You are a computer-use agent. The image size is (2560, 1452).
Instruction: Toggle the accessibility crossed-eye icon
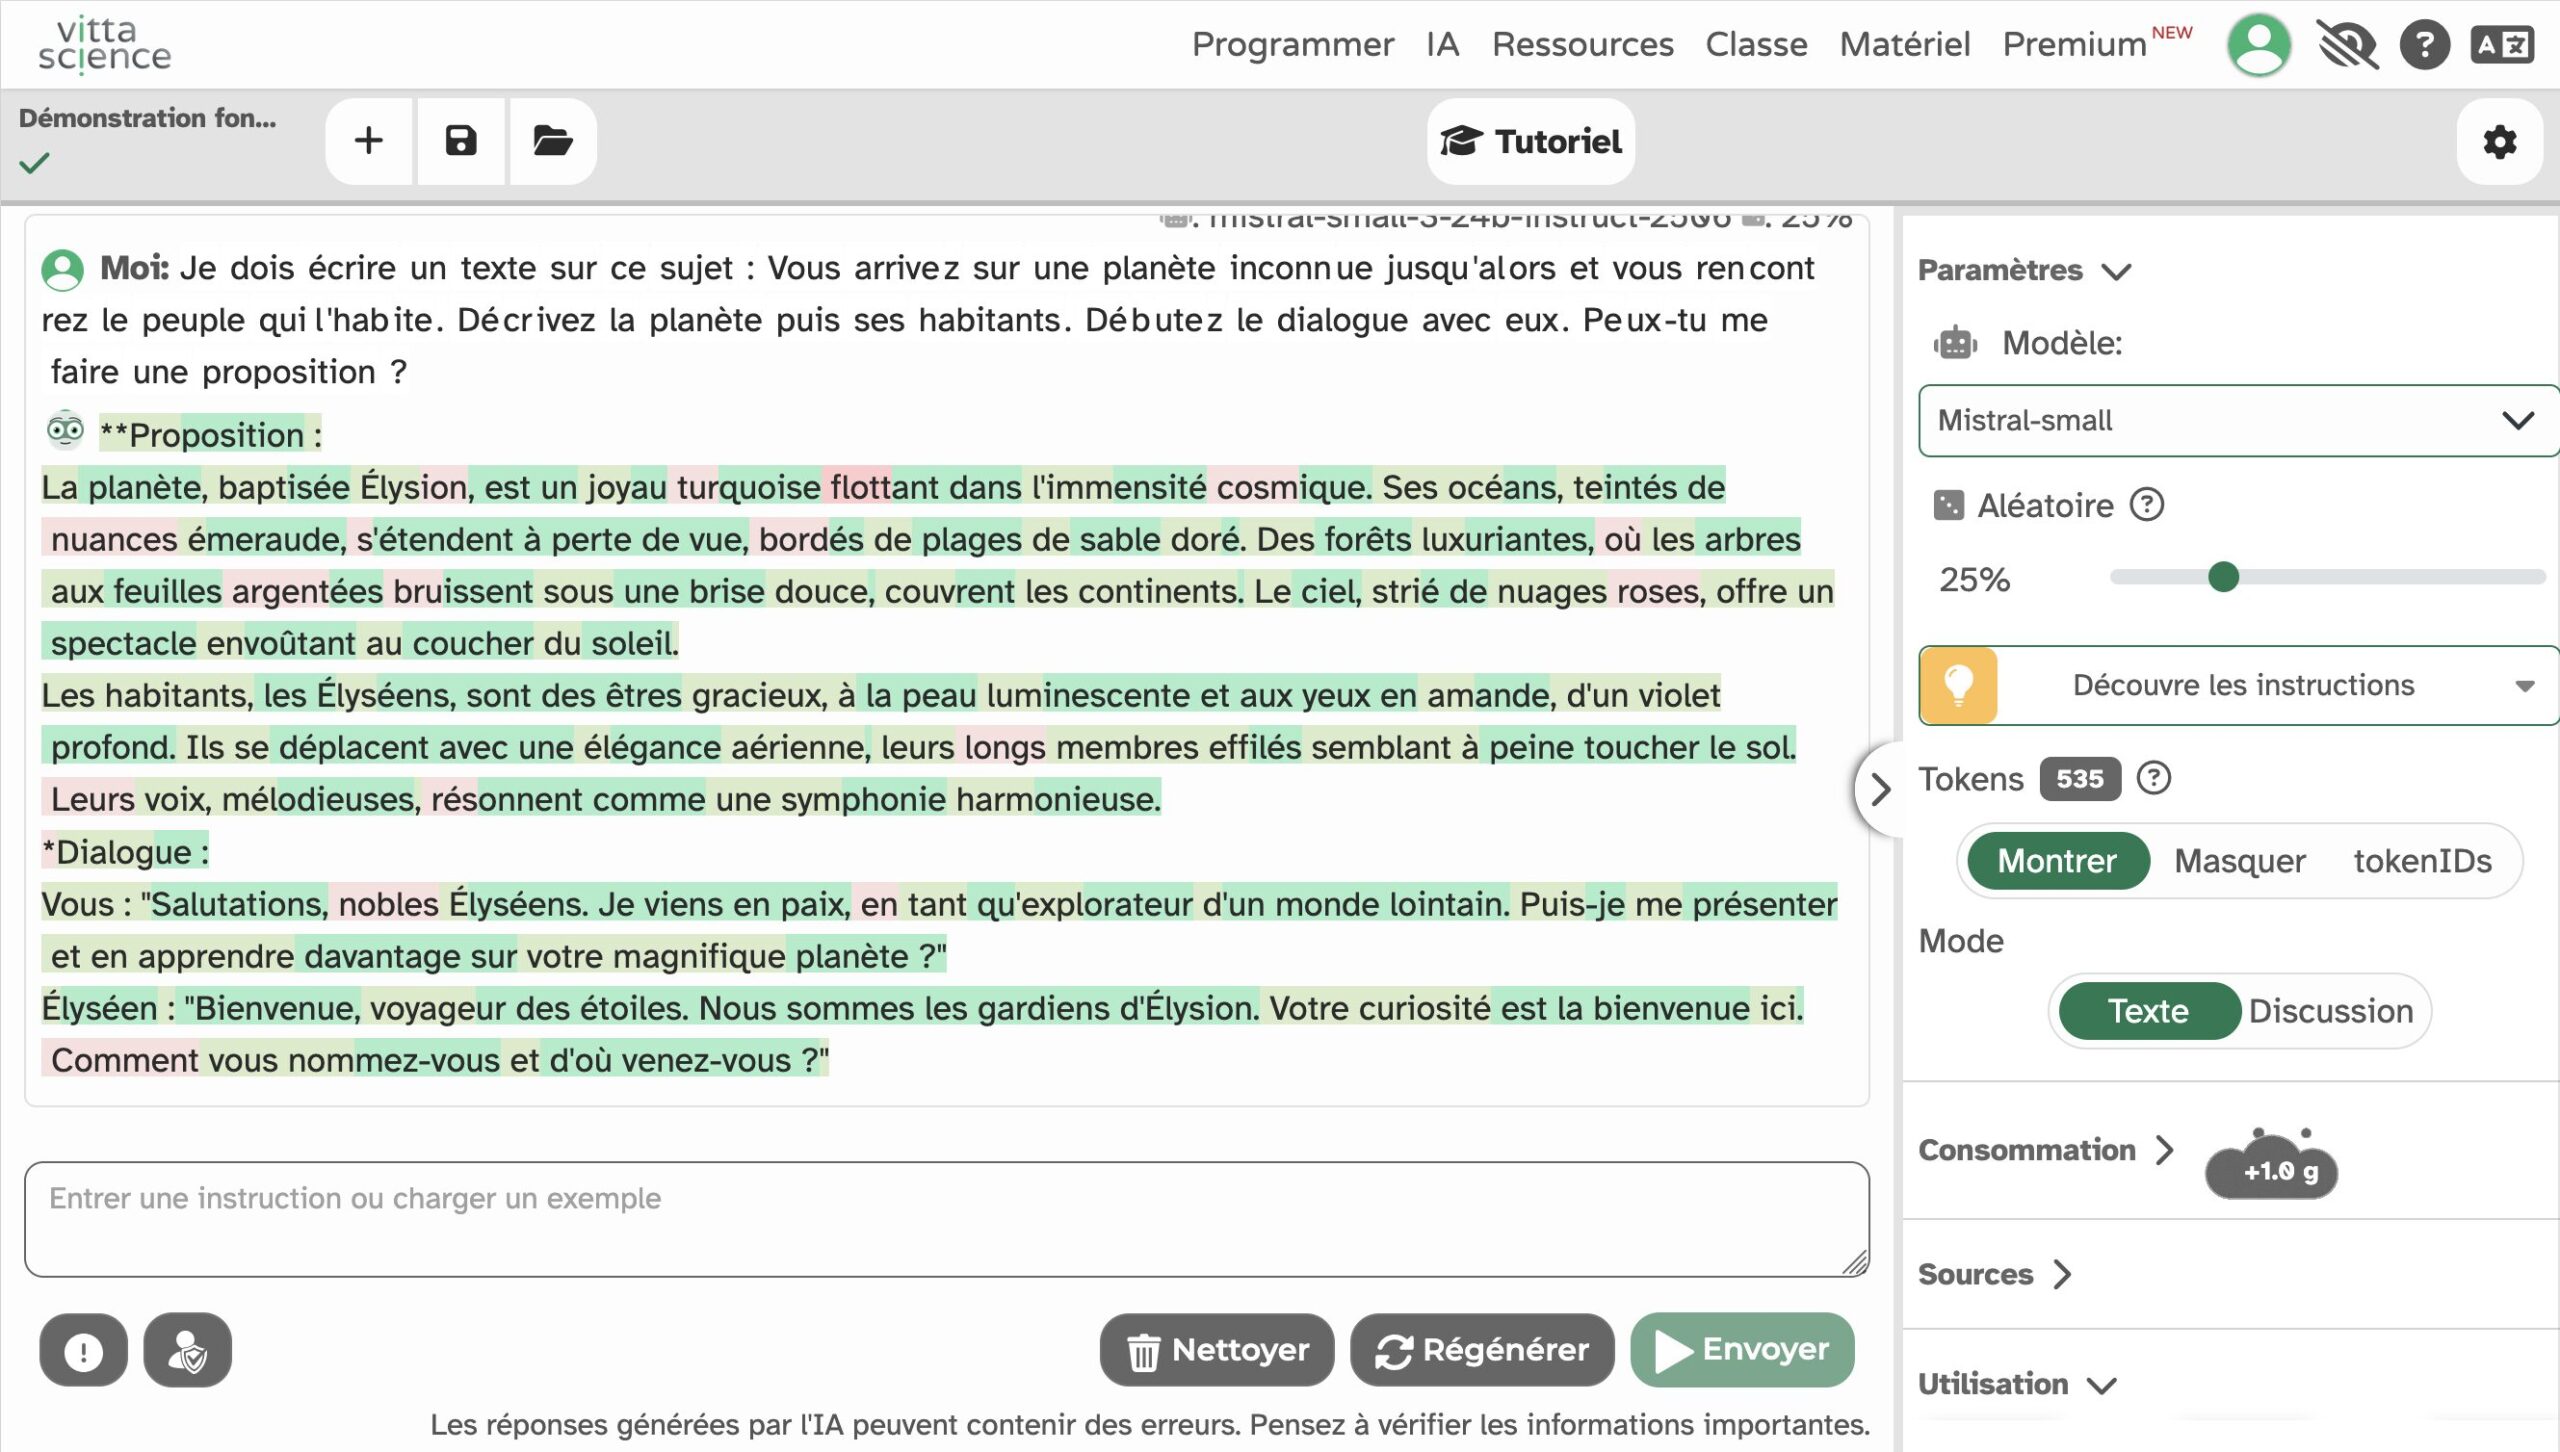(2346, 45)
